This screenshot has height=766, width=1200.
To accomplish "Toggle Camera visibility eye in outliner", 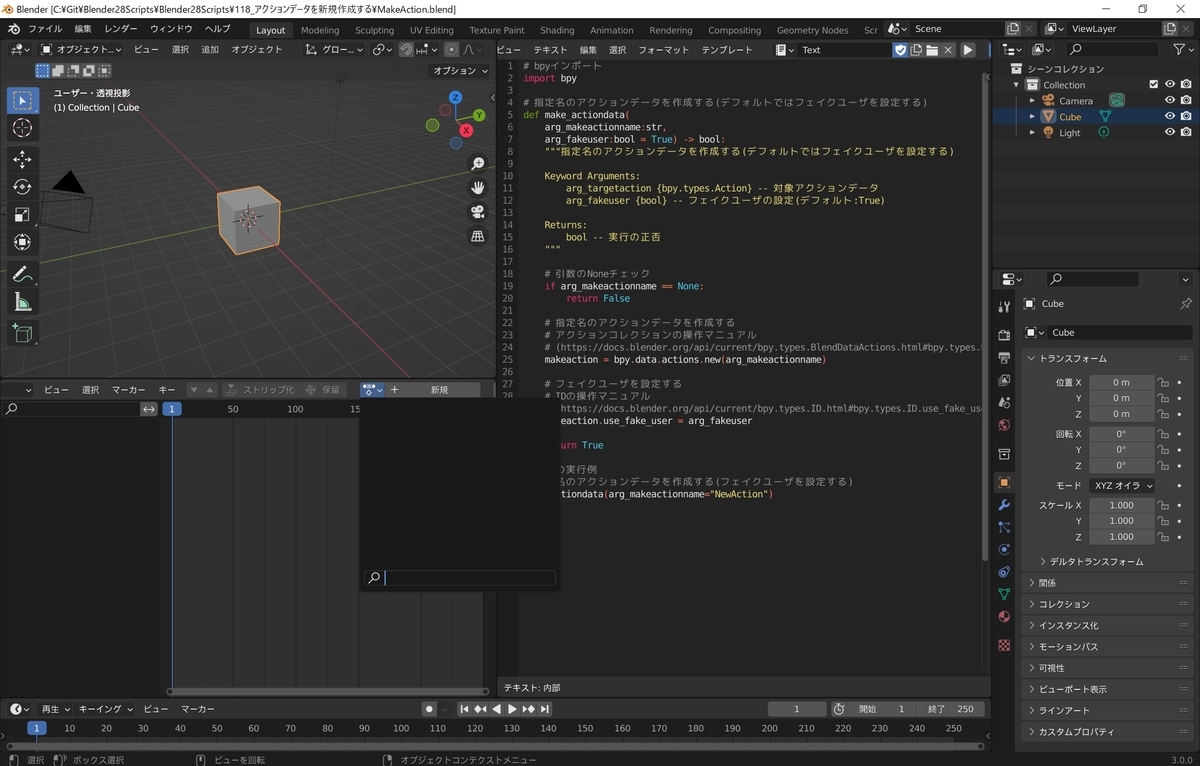I will click(x=1170, y=100).
